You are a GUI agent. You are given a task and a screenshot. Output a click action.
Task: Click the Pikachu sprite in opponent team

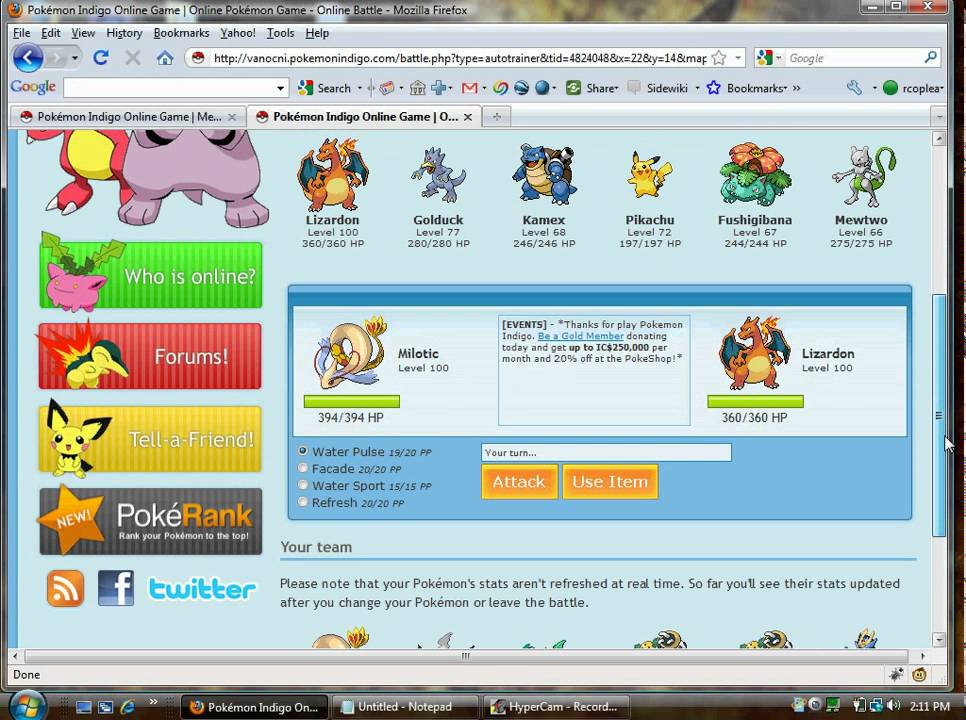[x=649, y=174]
